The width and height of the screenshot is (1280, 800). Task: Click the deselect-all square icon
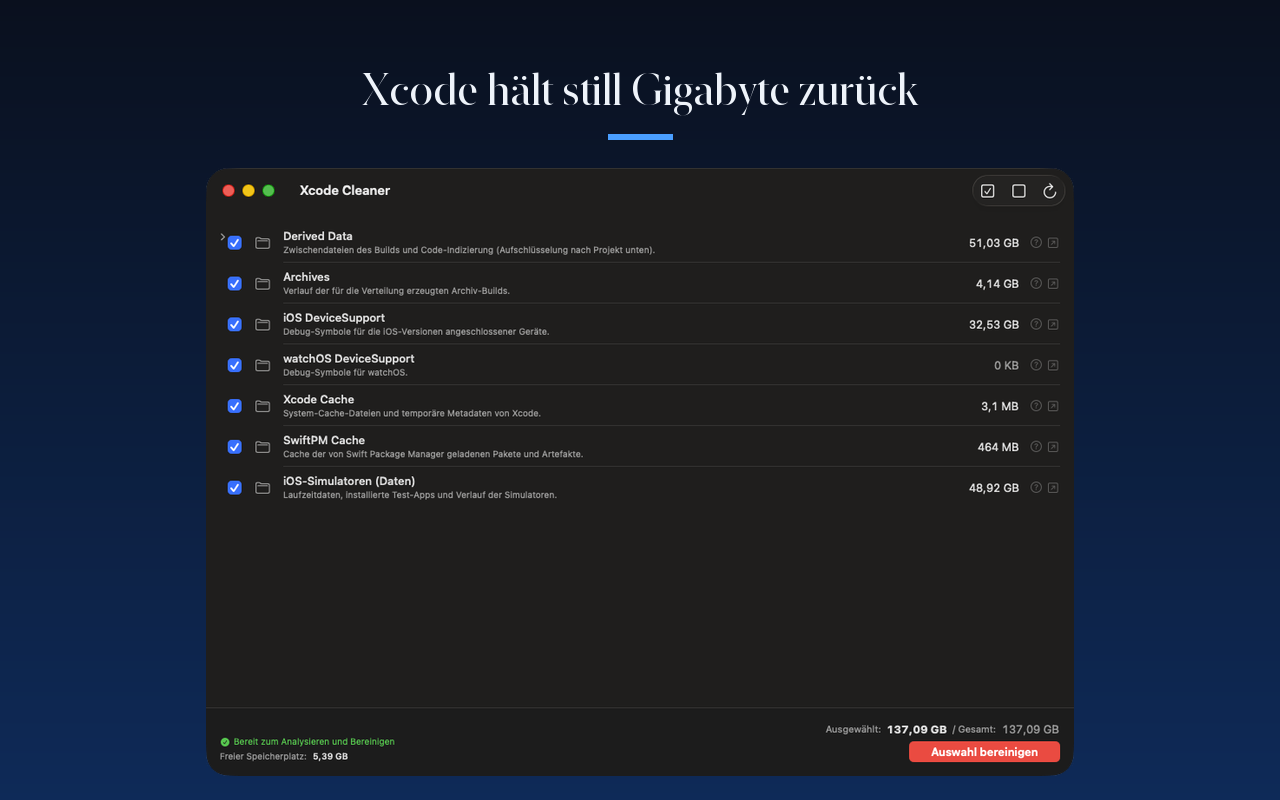point(1019,191)
